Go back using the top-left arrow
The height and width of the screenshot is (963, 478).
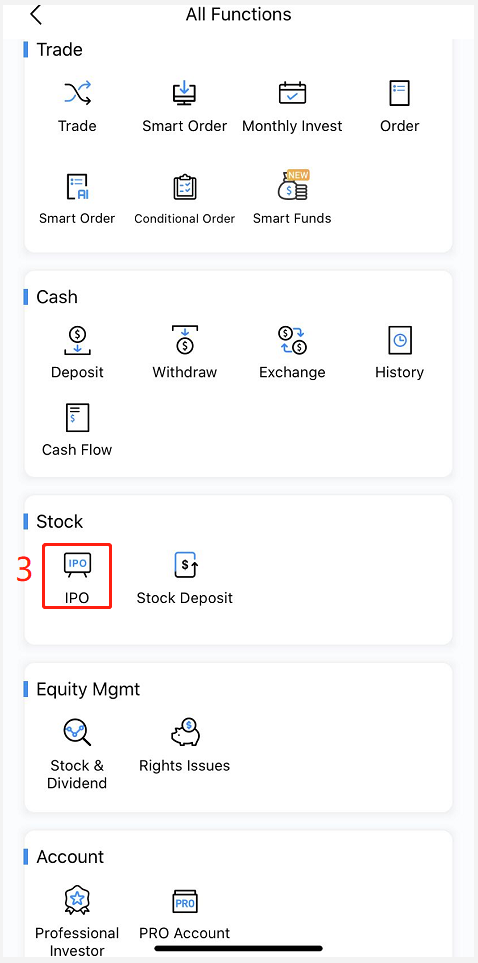coord(36,14)
